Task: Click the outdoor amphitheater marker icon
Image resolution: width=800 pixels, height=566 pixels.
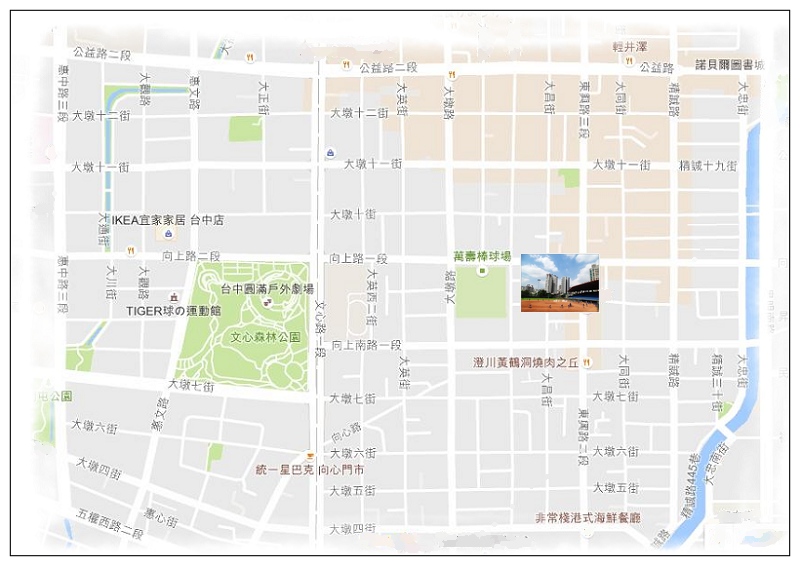Action: pos(266,301)
